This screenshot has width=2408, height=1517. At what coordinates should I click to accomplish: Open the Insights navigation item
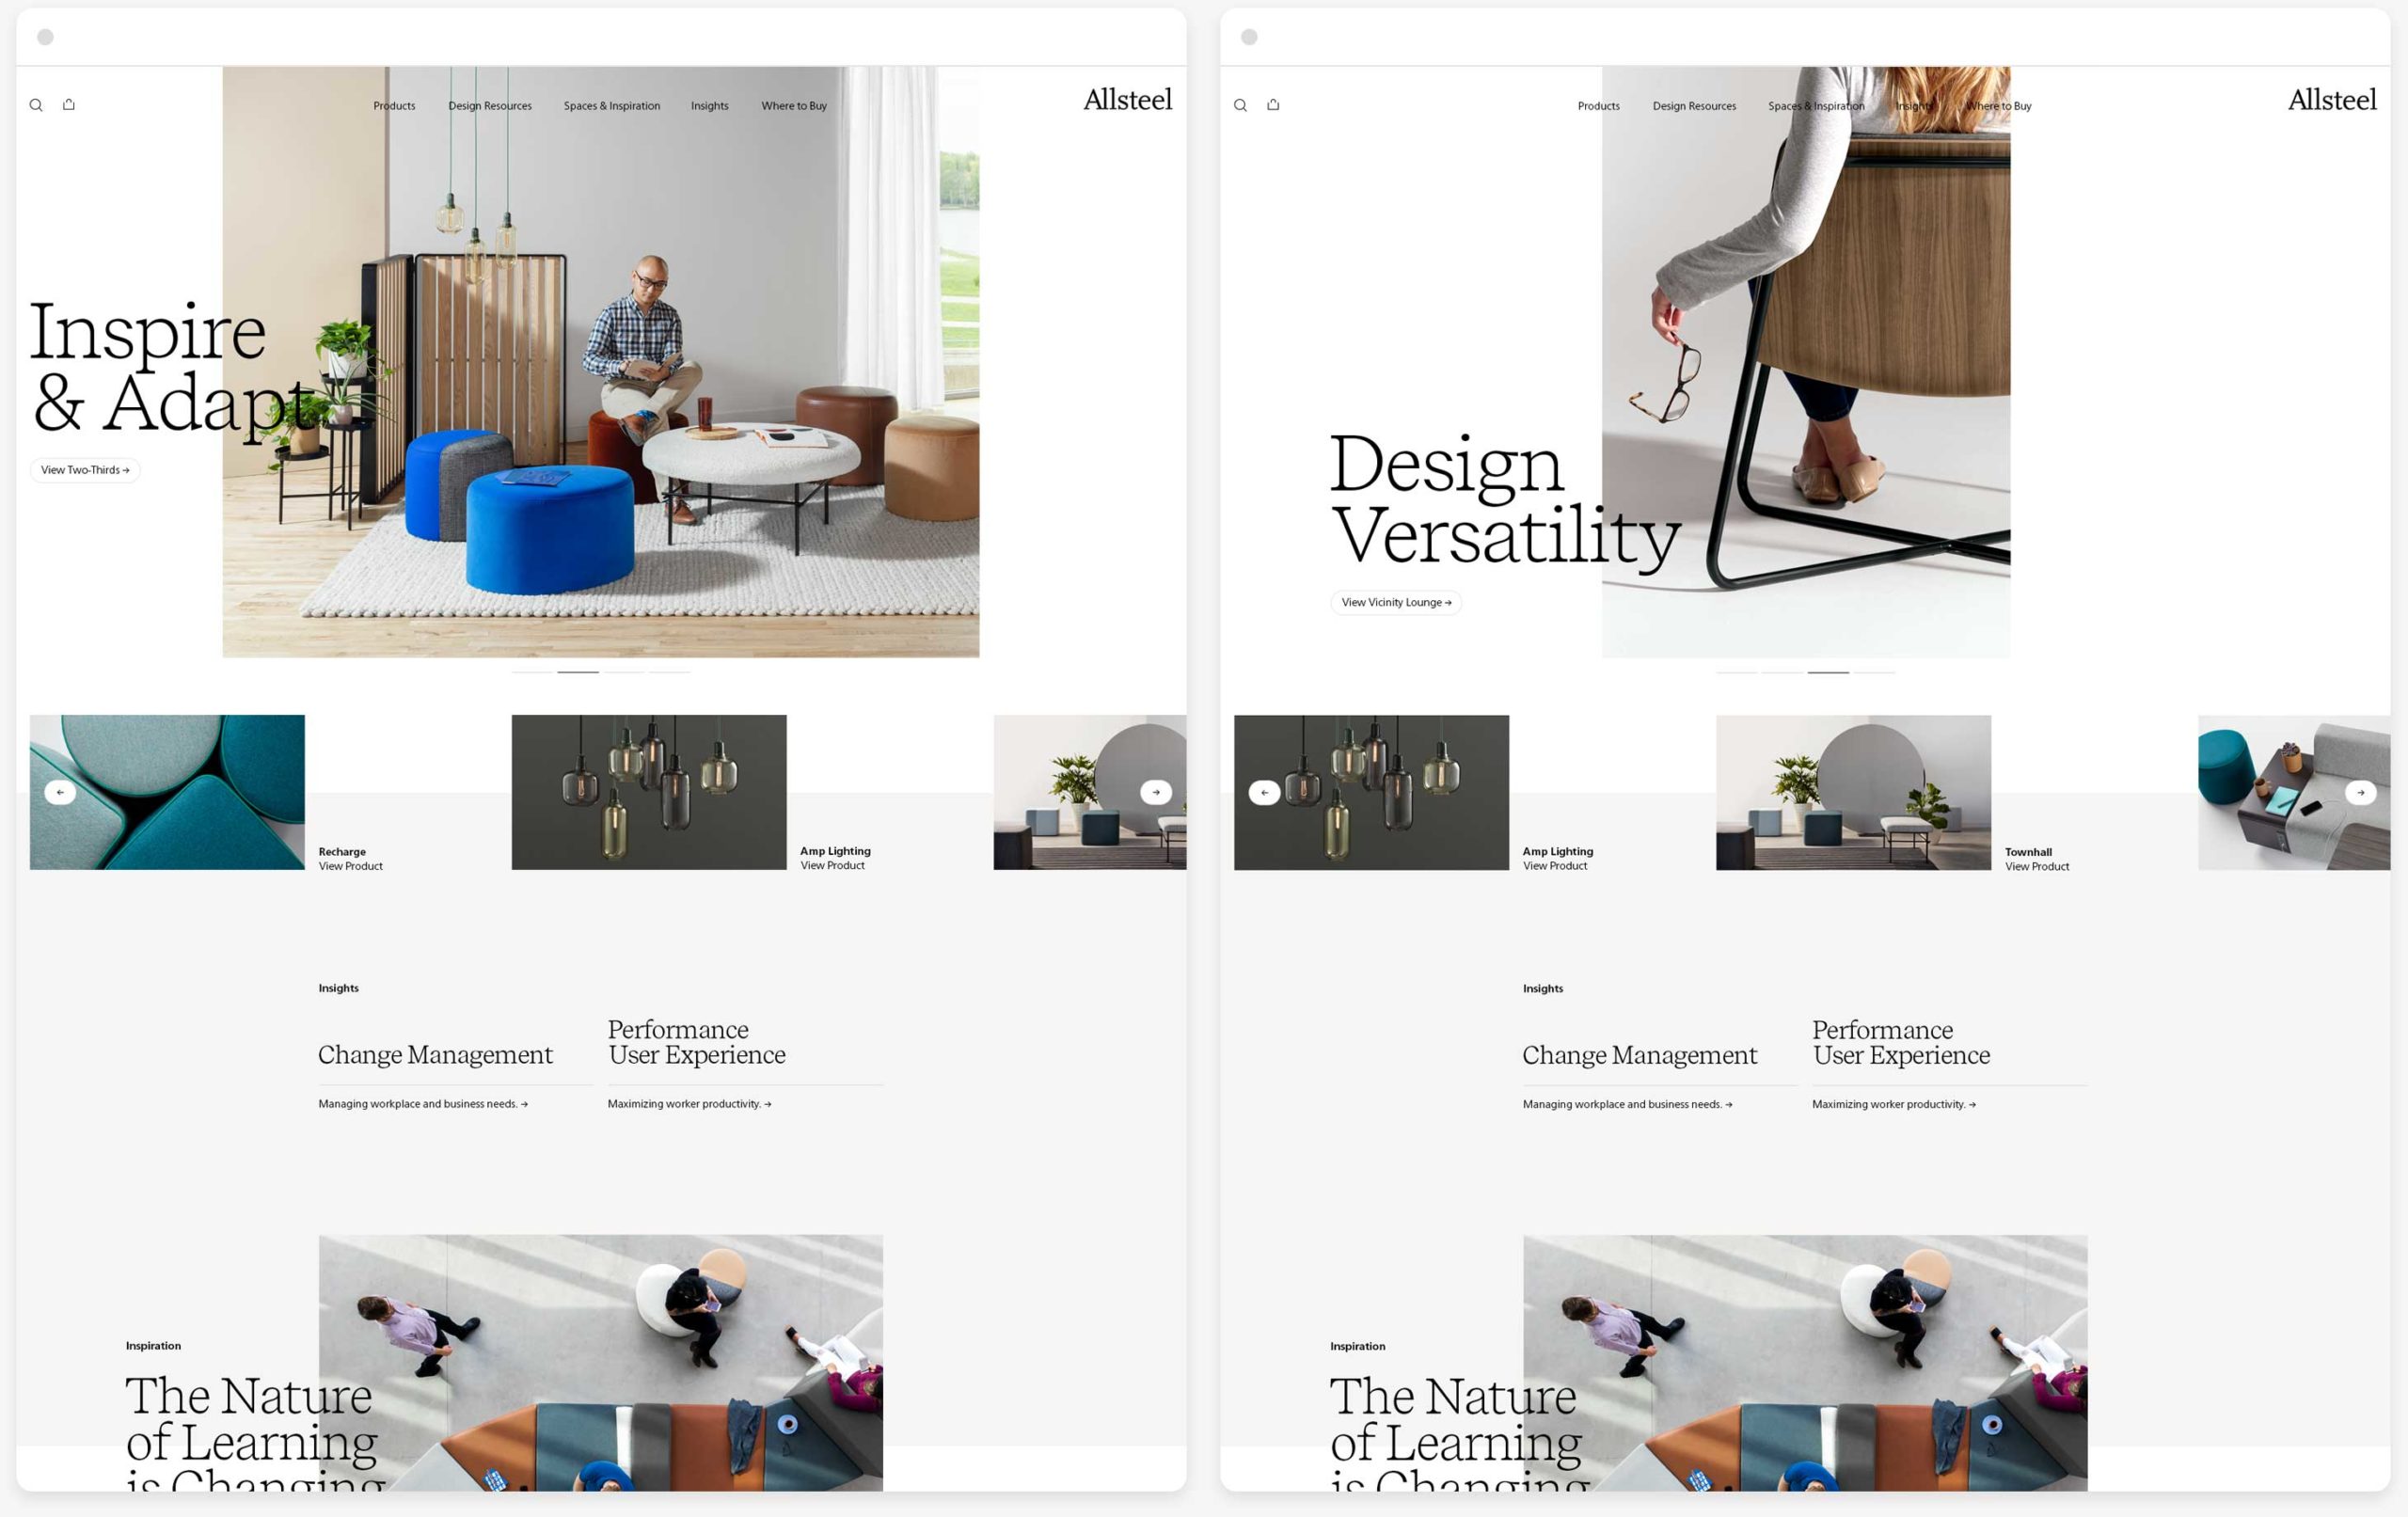click(x=709, y=105)
